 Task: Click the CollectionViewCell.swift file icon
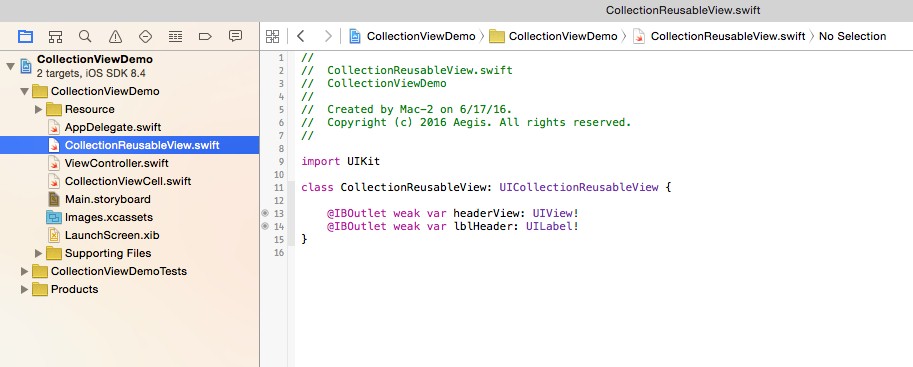(54, 181)
